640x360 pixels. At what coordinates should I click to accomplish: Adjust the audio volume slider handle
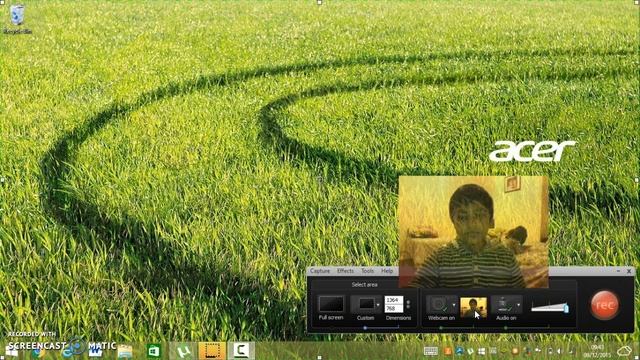566,308
